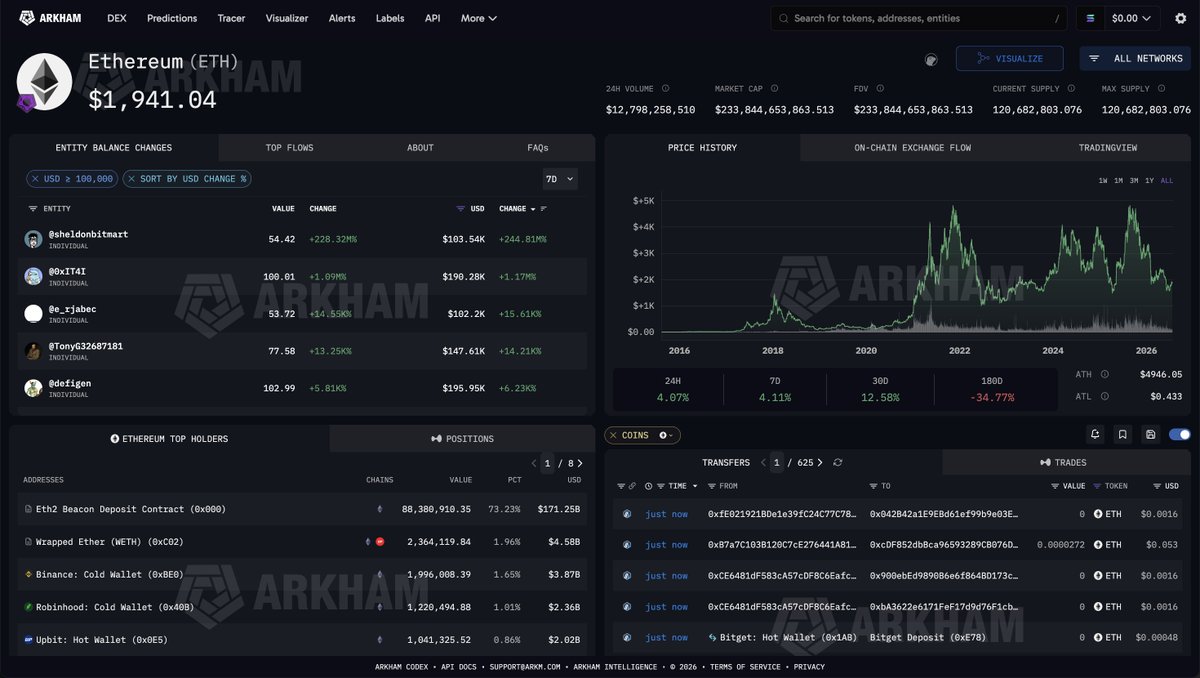Open DEX in the top navigation
The height and width of the screenshot is (678, 1200).
coord(116,18)
